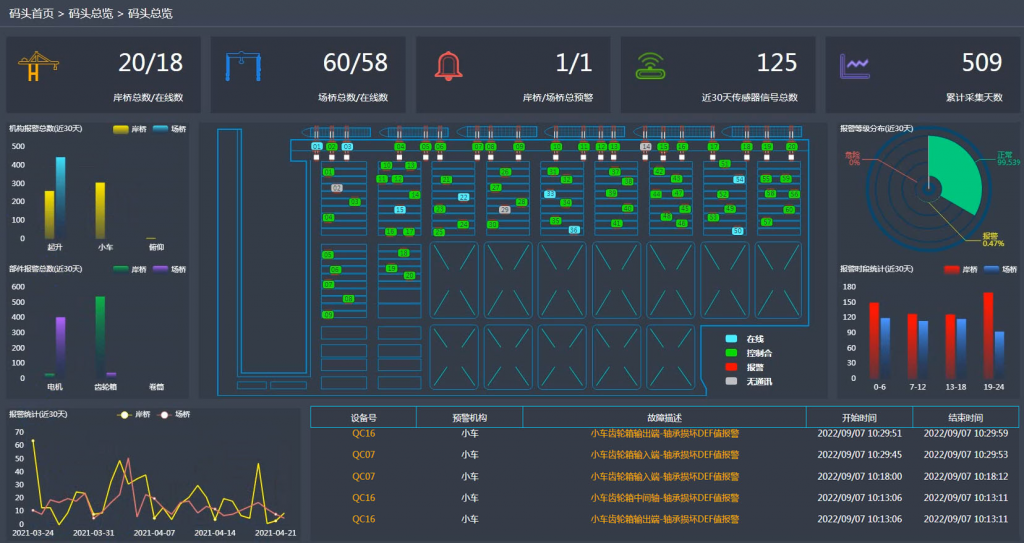Viewport: 1024px width, 543px height.
Task: Click the 509 cumulative collection days value
Action: click(x=982, y=63)
